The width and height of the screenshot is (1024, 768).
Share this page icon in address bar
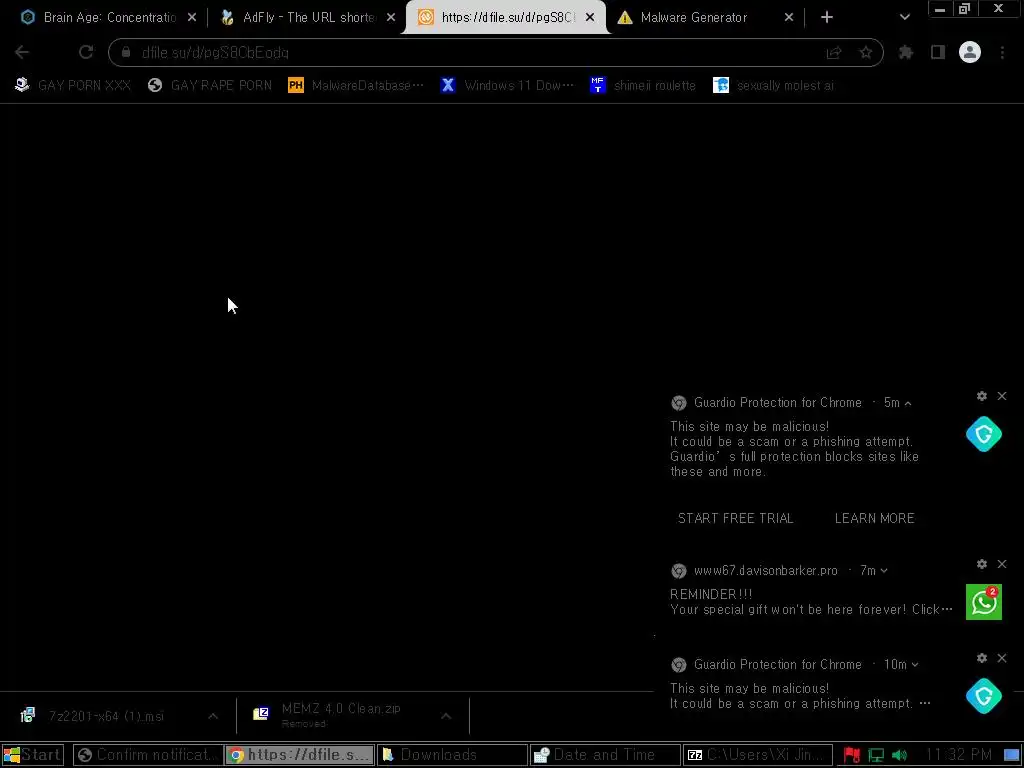coord(834,52)
